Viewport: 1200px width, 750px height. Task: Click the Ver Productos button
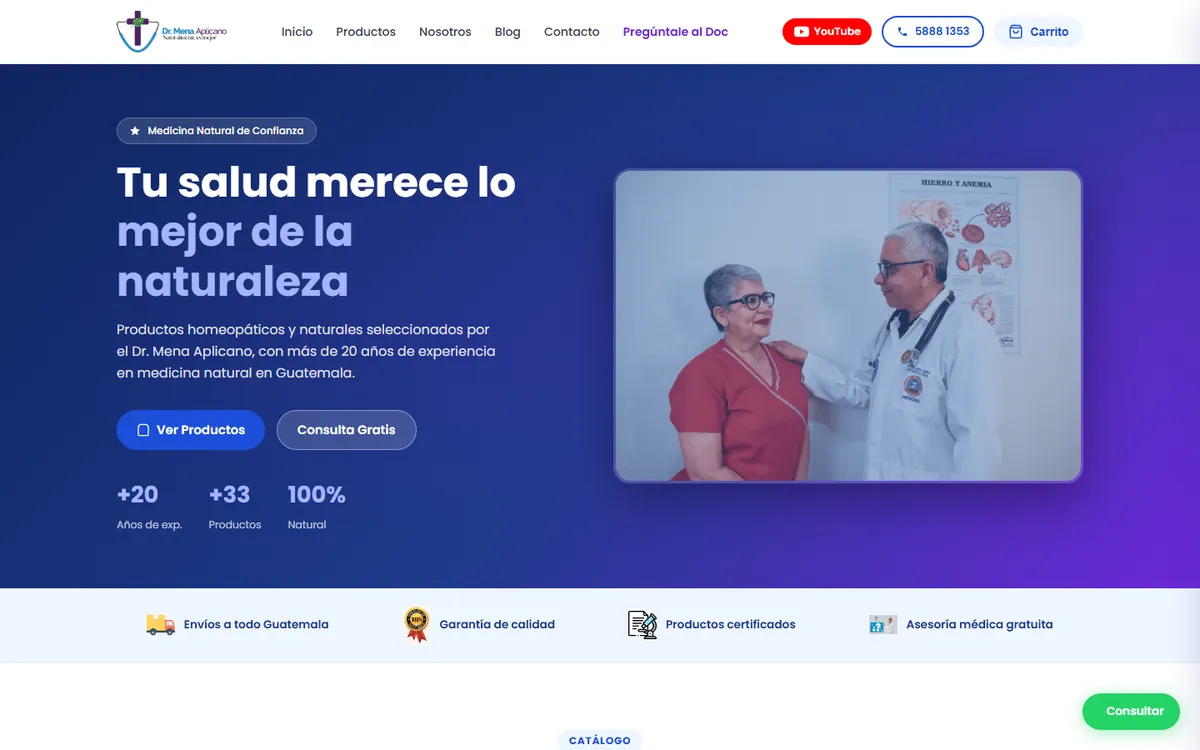(191, 430)
